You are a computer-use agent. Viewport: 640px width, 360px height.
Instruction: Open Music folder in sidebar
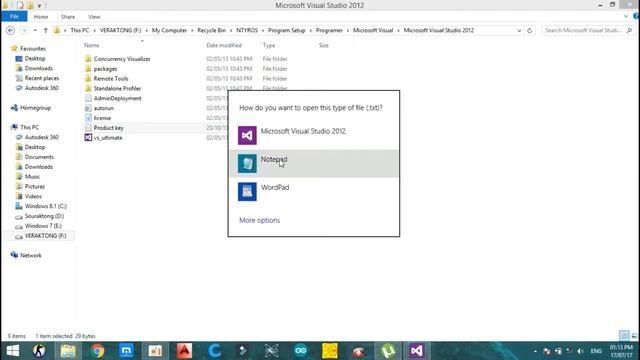coord(32,176)
